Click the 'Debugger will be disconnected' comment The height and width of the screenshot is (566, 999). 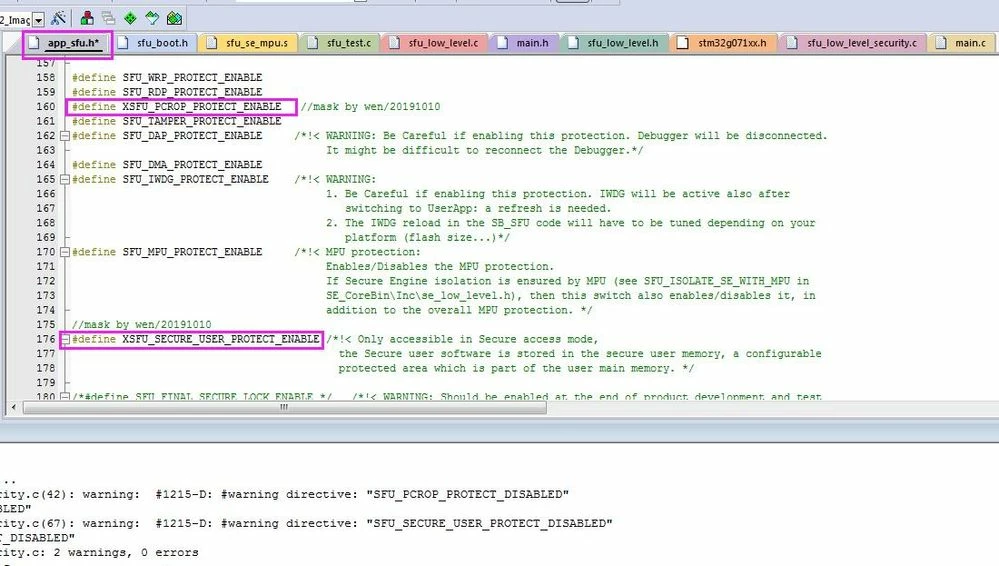pyautogui.click(x=732, y=136)
